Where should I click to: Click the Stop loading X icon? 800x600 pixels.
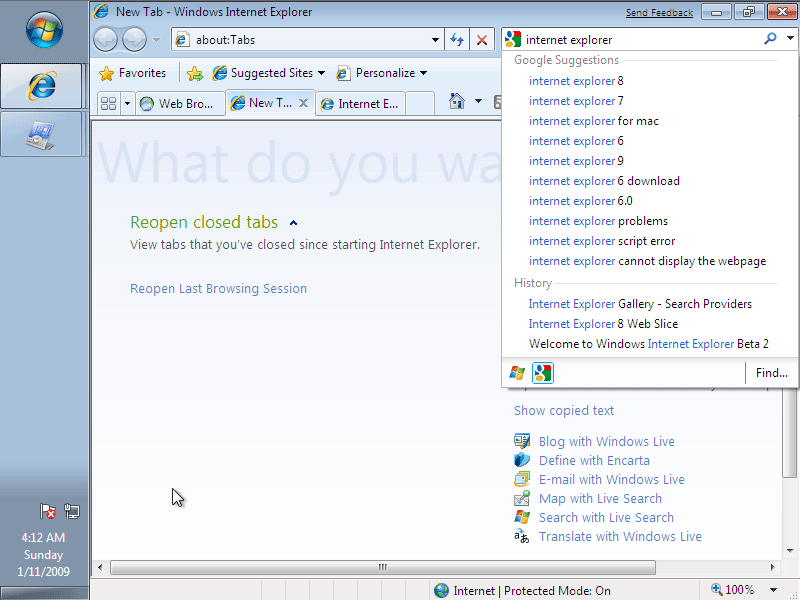tap(482, 40)
